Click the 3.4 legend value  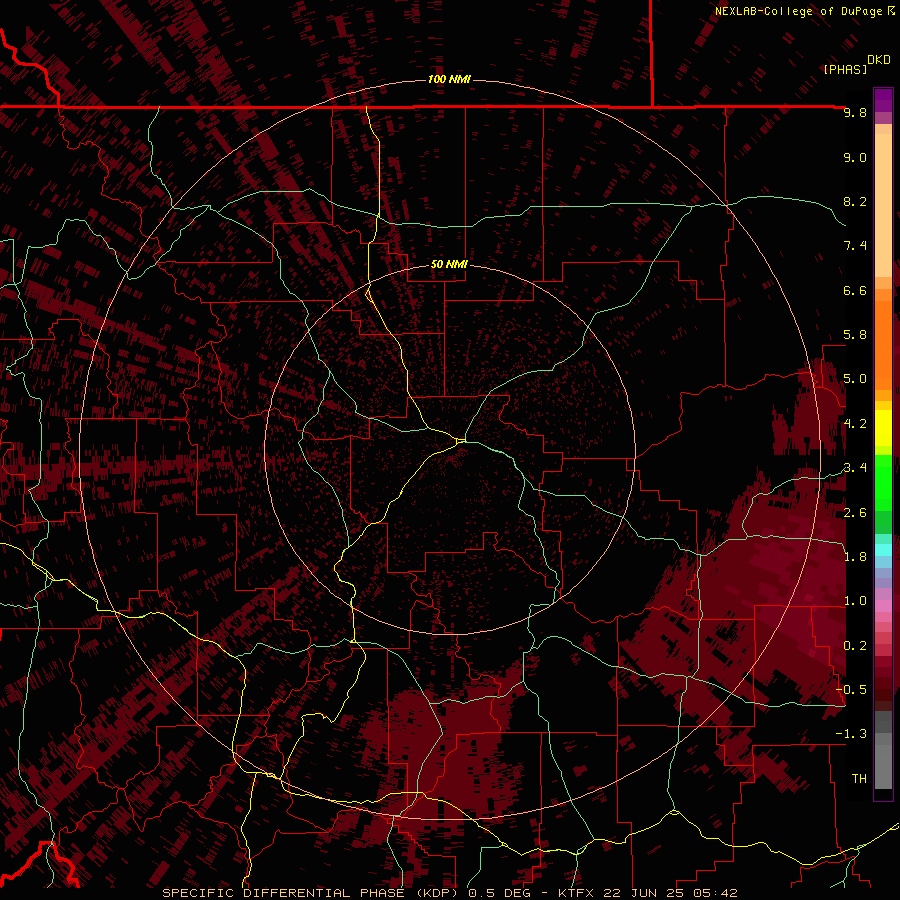(x=855, y=467)
